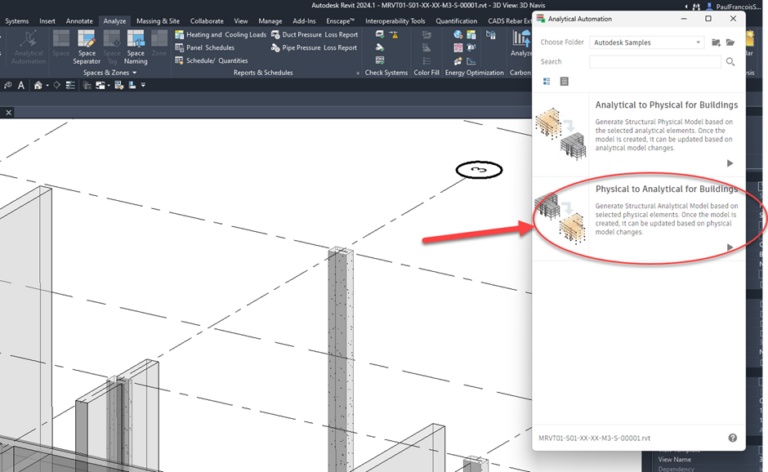Viewport: 768px width, 472px height.
Task: Customize Quick Access Toolbar dropdown arrow
Action: [x=143, y=85]
